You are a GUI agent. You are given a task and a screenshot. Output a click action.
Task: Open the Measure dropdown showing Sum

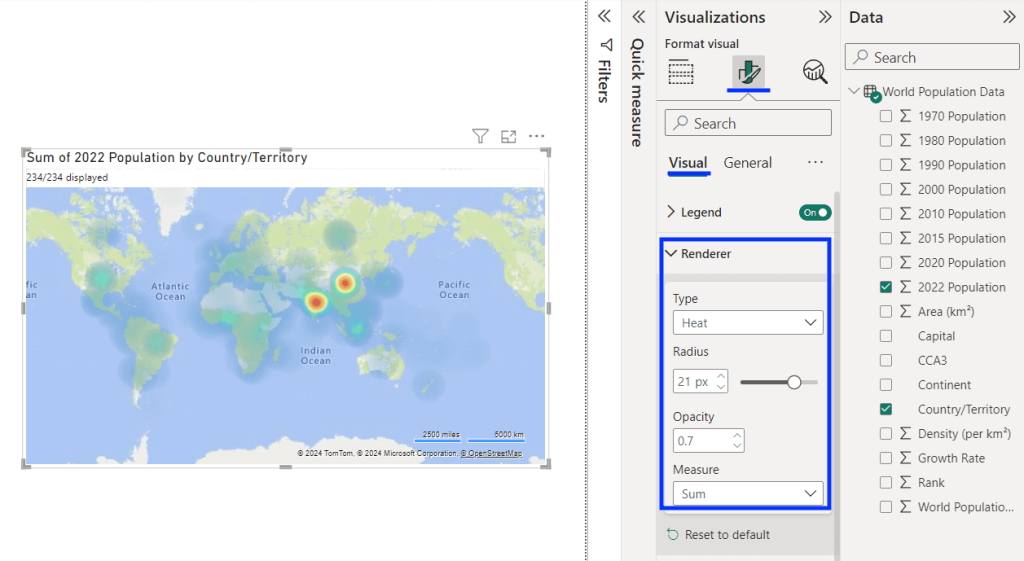click(x=748, y=494)
